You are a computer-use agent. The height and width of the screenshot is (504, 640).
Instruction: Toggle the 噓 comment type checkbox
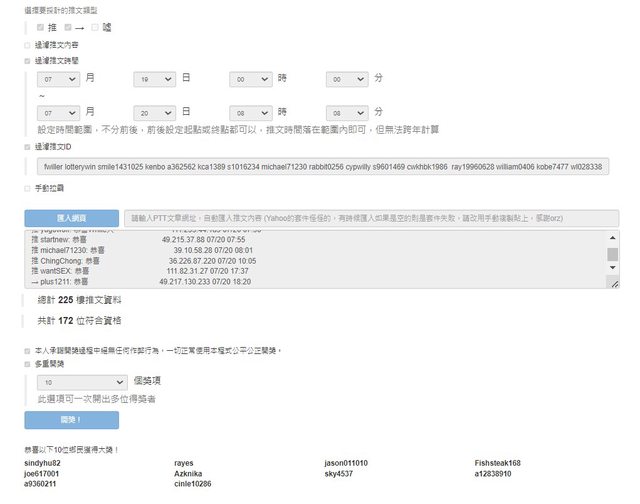[x=95, y=27]
